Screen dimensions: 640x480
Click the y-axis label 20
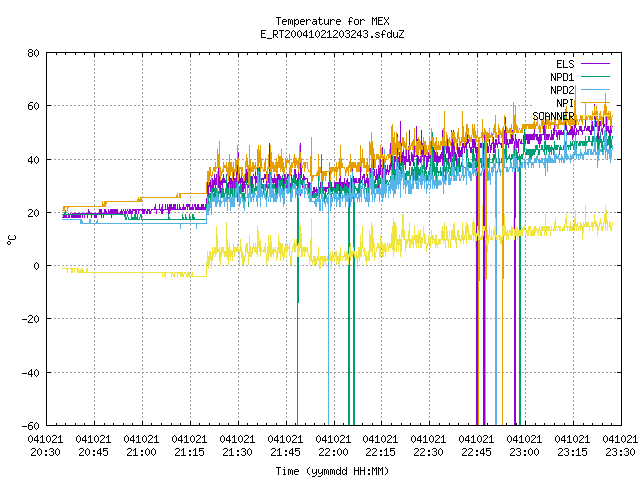[33, 213]
